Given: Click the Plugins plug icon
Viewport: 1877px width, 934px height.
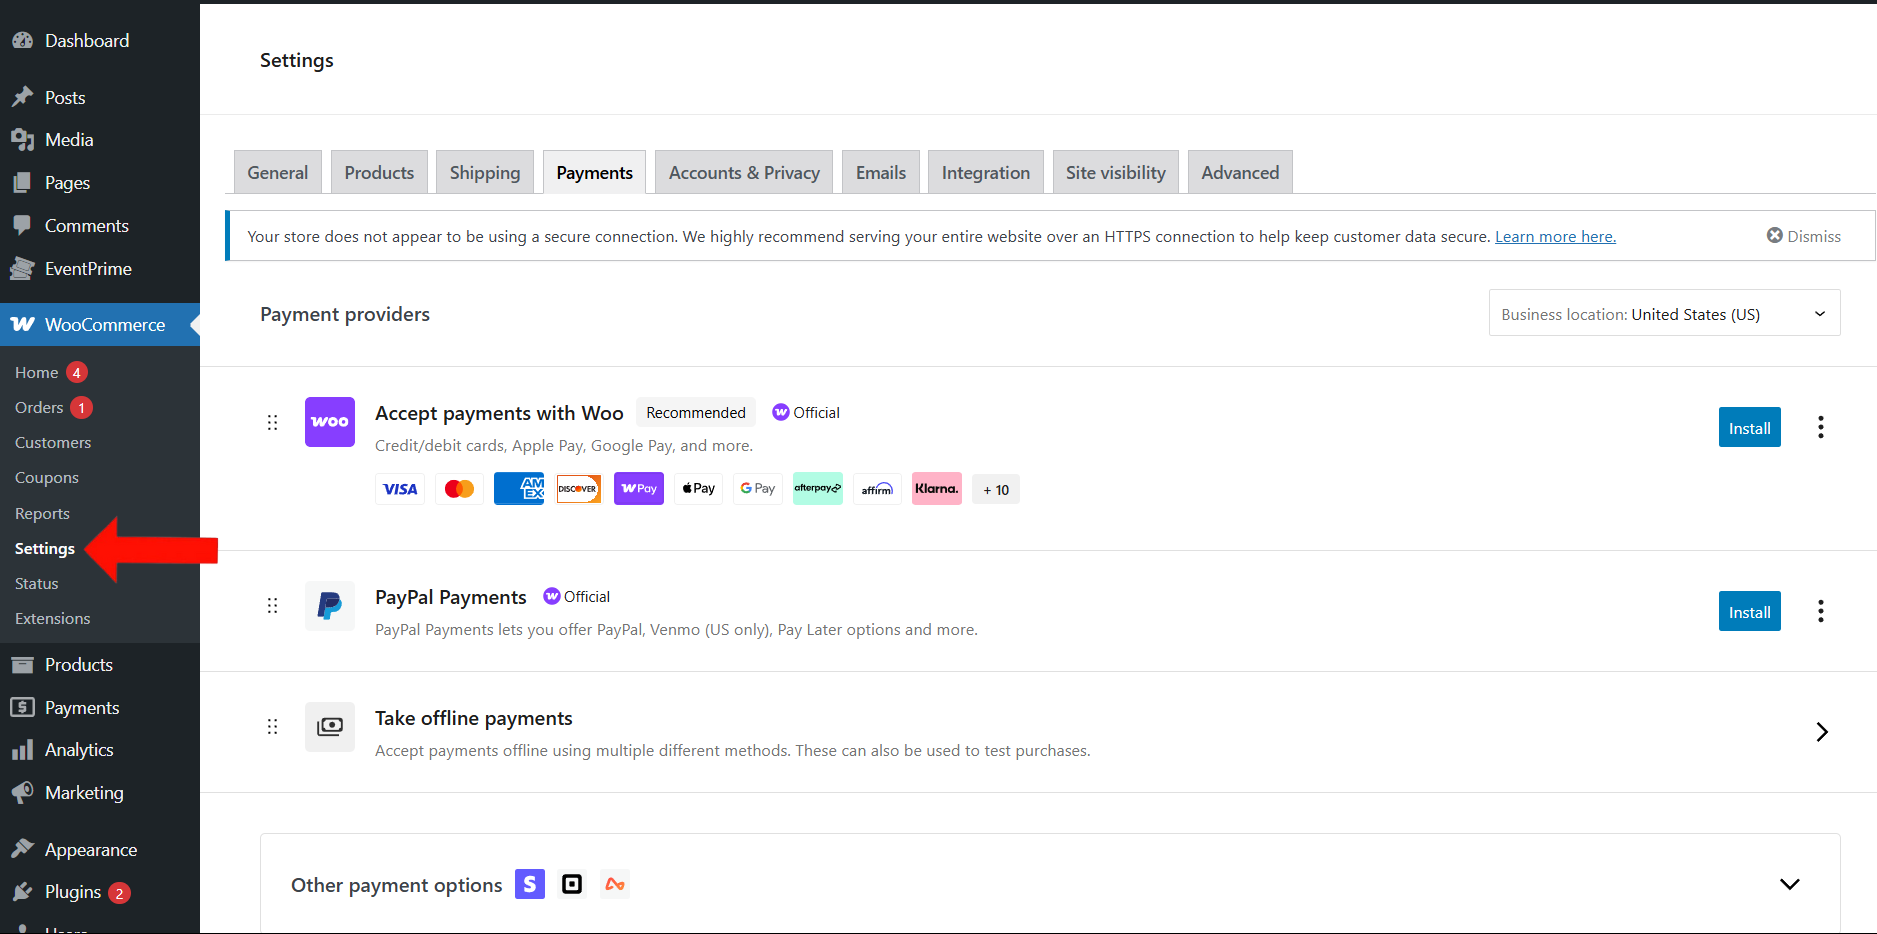Looking at the screenshot, I should coord(22,892).
